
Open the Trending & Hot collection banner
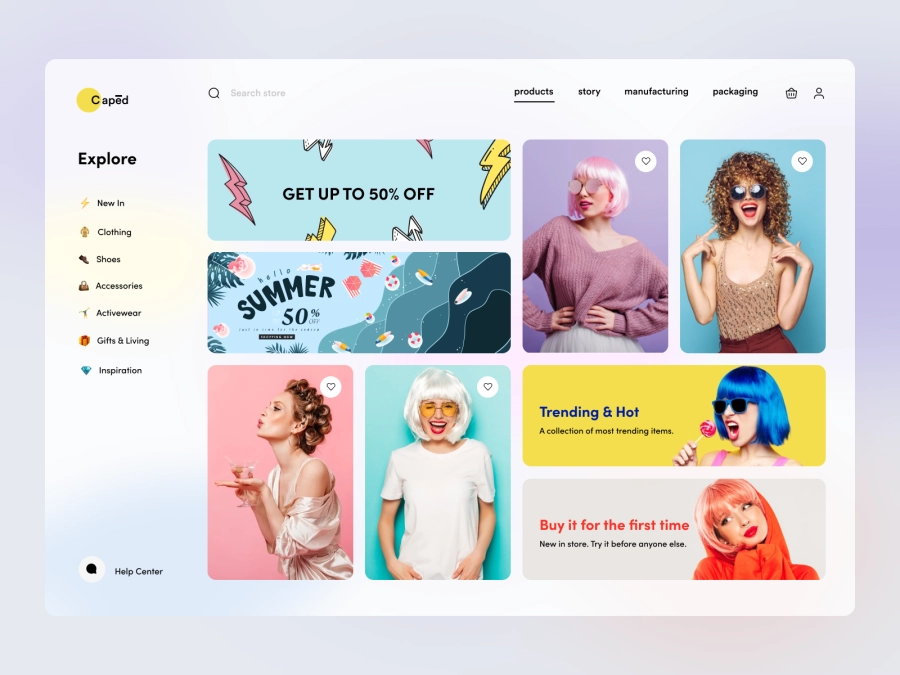click(673, 415)
